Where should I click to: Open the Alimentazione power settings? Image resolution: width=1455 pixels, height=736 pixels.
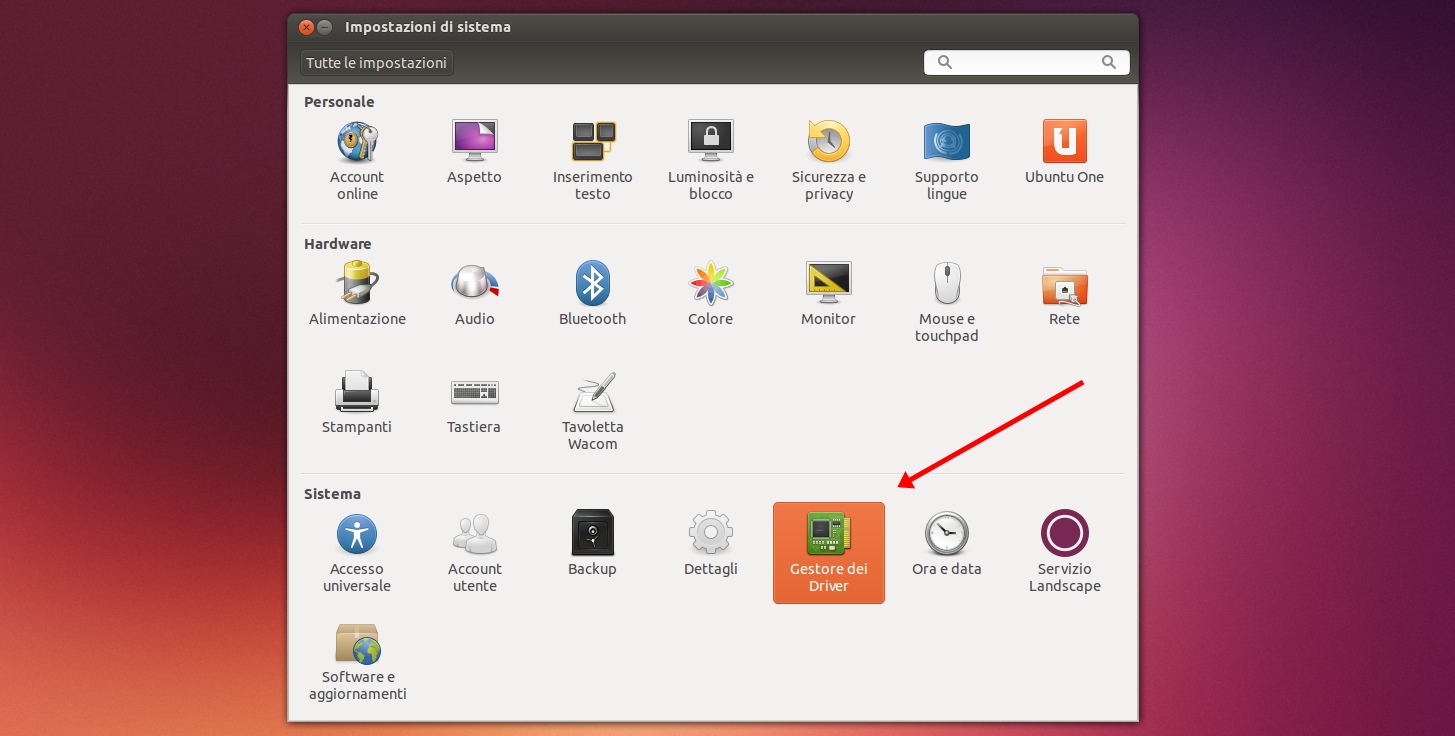click(x=356, y=292)
